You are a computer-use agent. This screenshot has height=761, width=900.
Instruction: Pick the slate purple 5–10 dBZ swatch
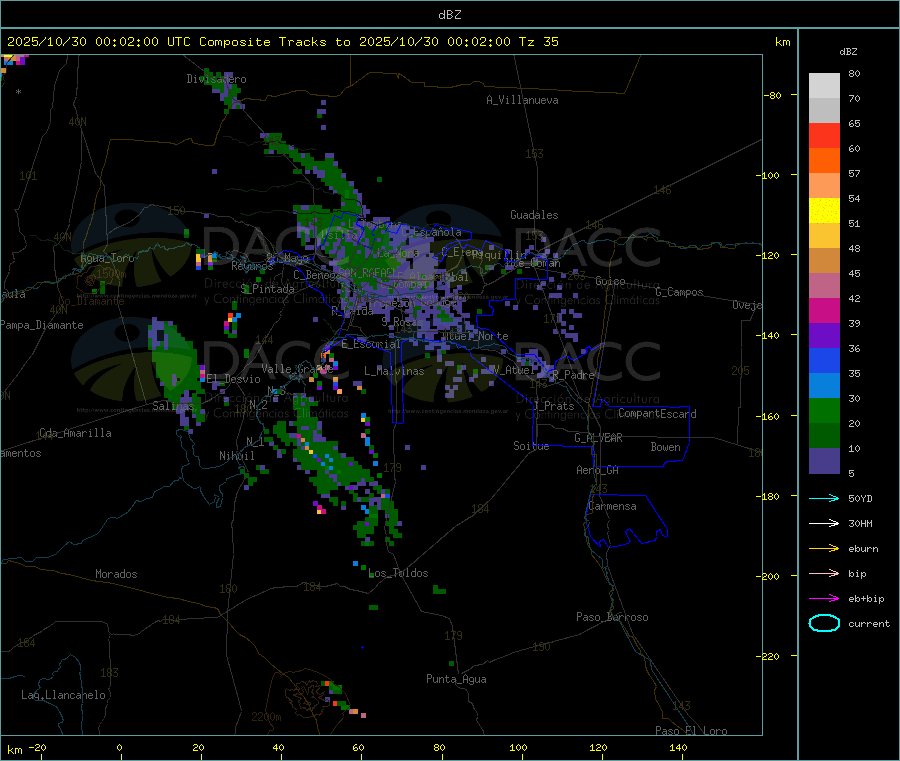click(x=824, y=461)
